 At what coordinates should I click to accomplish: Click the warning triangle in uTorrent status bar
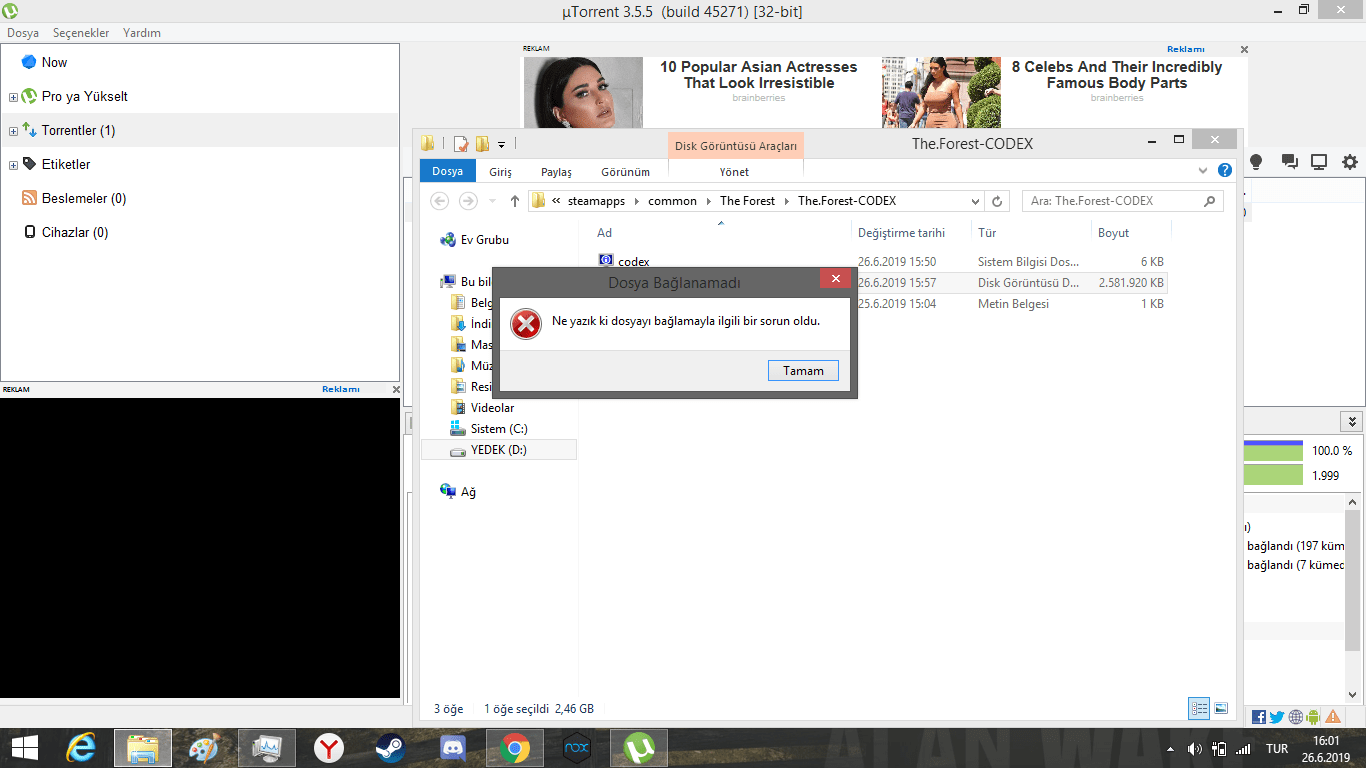[1333, 717]
